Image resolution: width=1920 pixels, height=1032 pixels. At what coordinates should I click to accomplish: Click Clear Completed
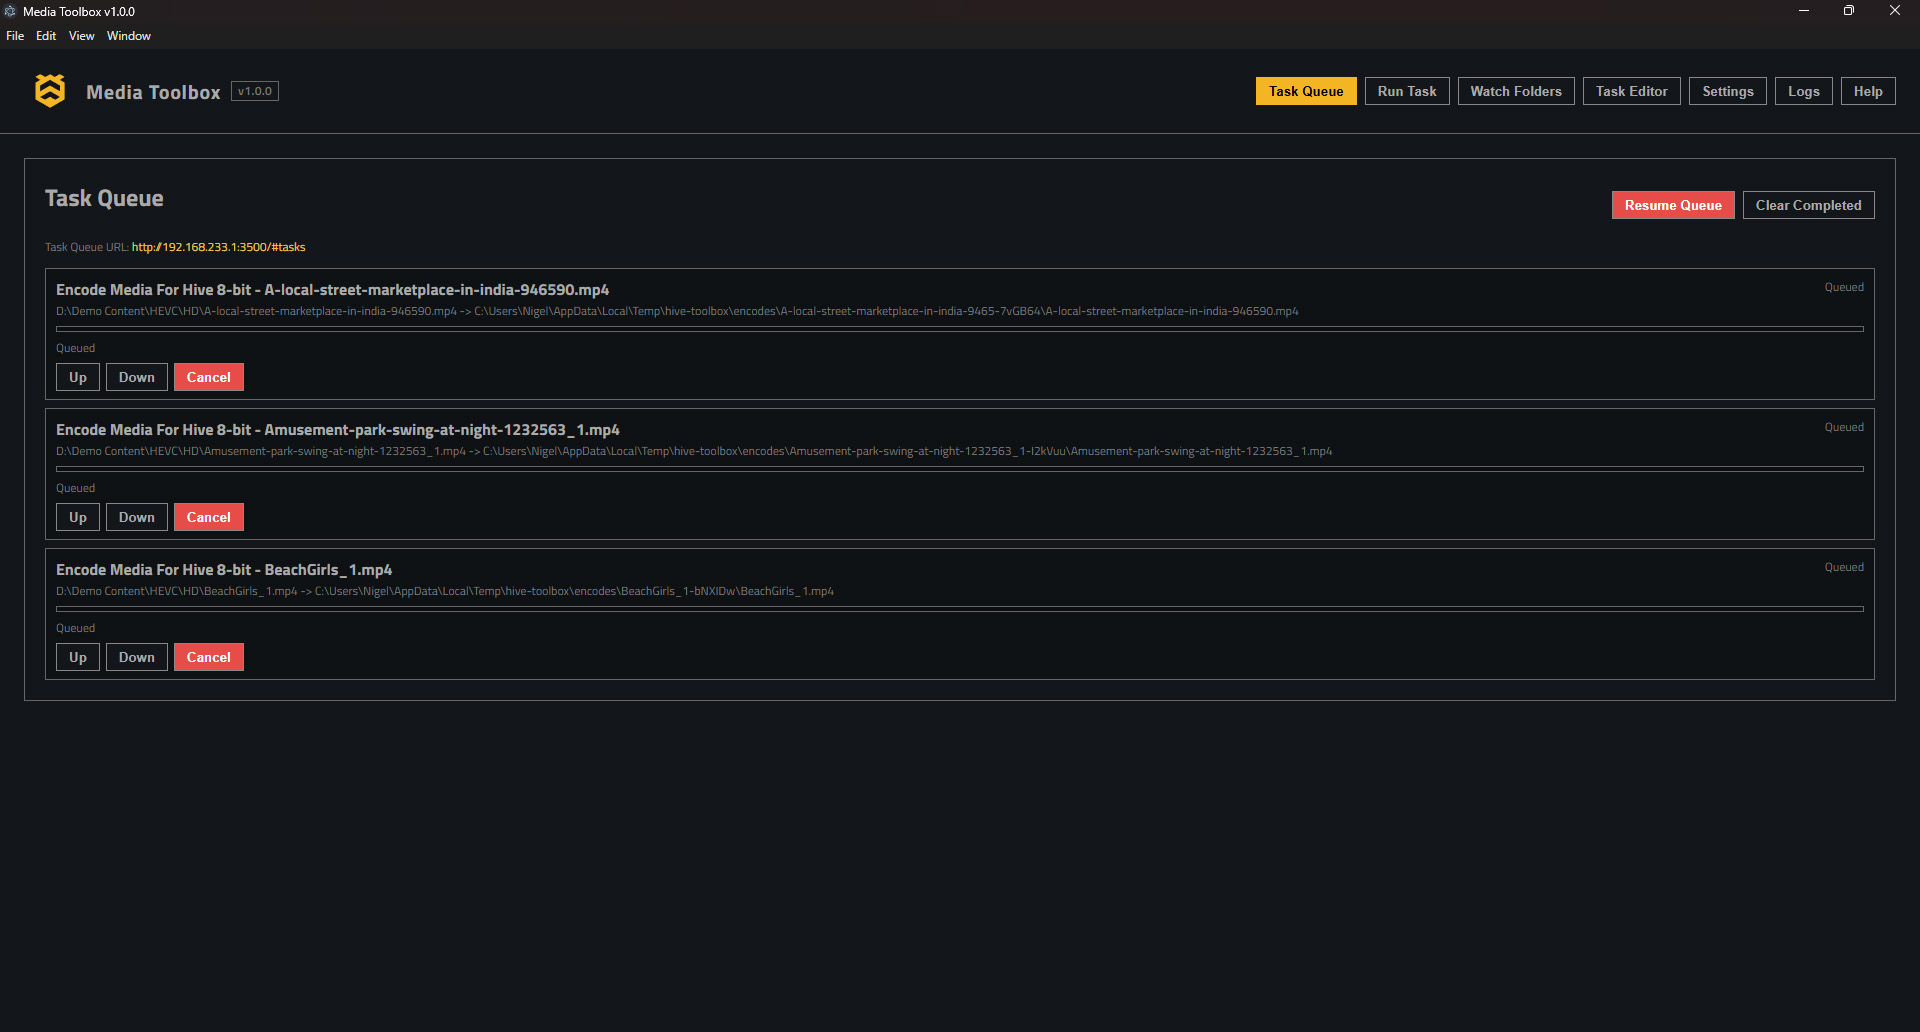pos(1808,204)
